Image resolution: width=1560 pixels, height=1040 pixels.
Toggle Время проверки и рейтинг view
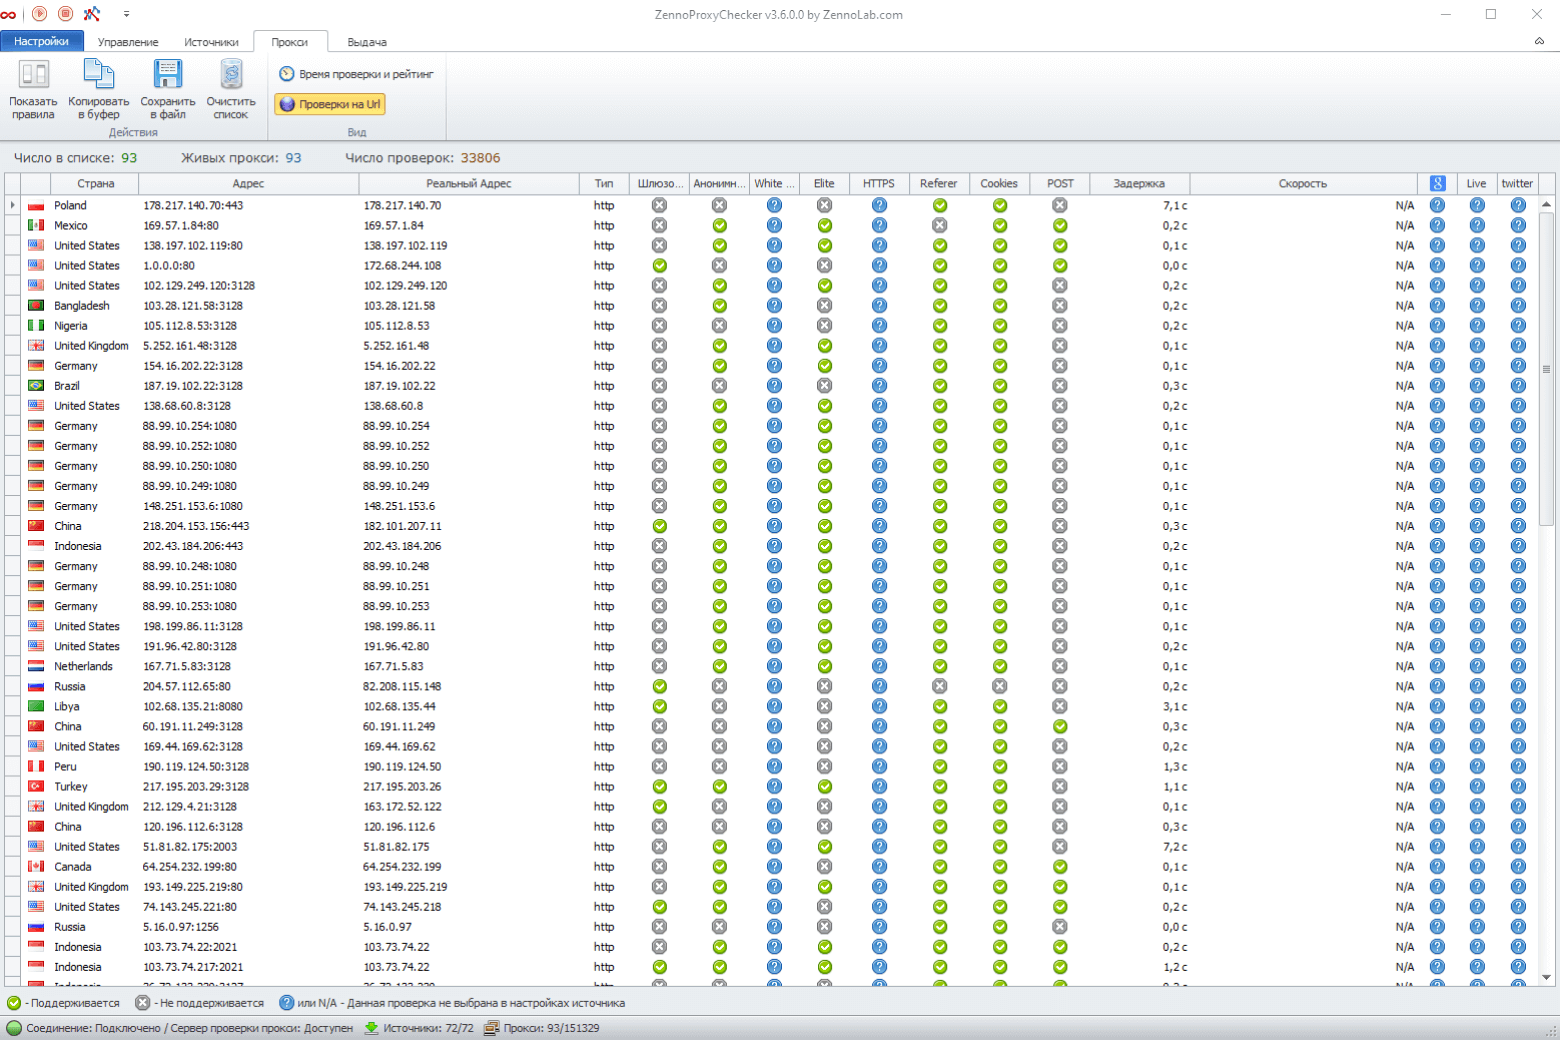(356, 74)
